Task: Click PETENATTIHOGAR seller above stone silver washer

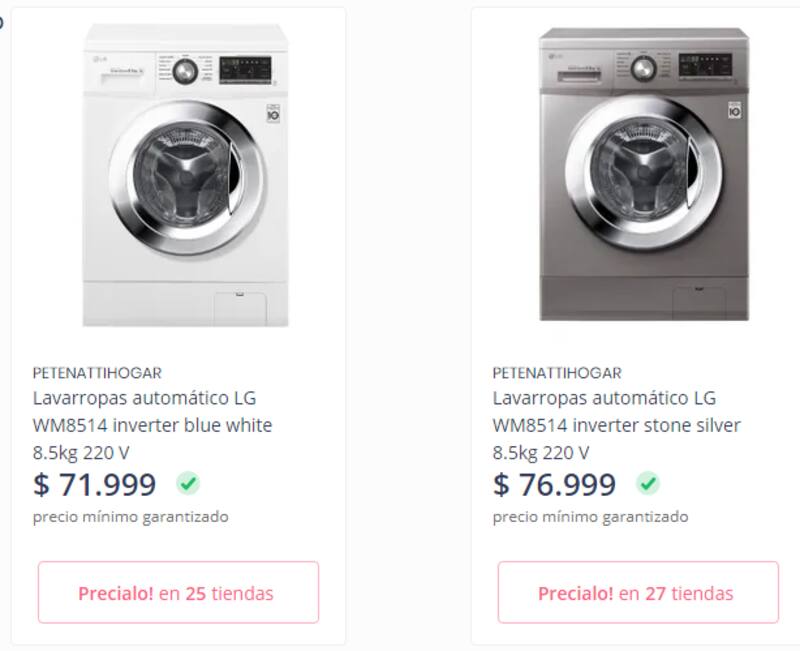Action: coord(557,373)
